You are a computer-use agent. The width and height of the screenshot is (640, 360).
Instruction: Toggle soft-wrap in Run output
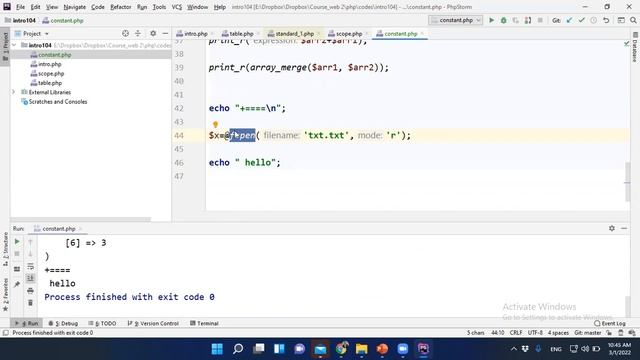[31, 267]
